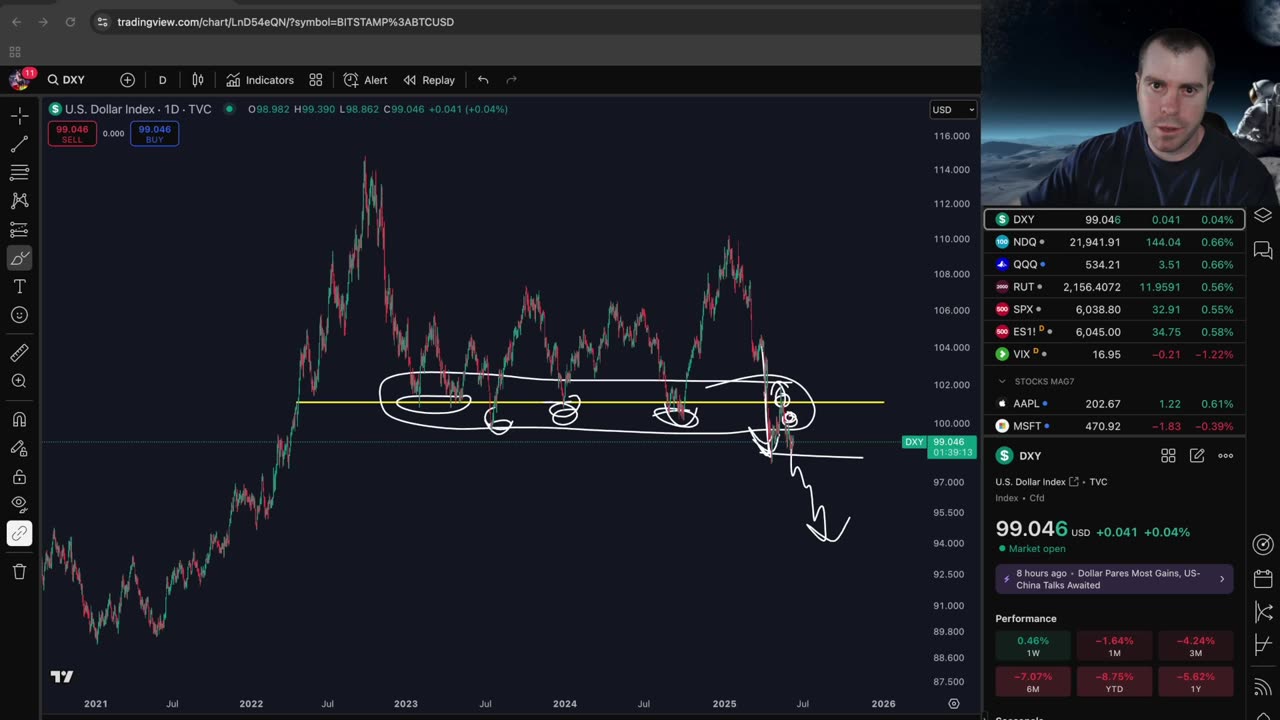
Task: Open the indicator templates grid icon
Action: (x=316, y=80)
